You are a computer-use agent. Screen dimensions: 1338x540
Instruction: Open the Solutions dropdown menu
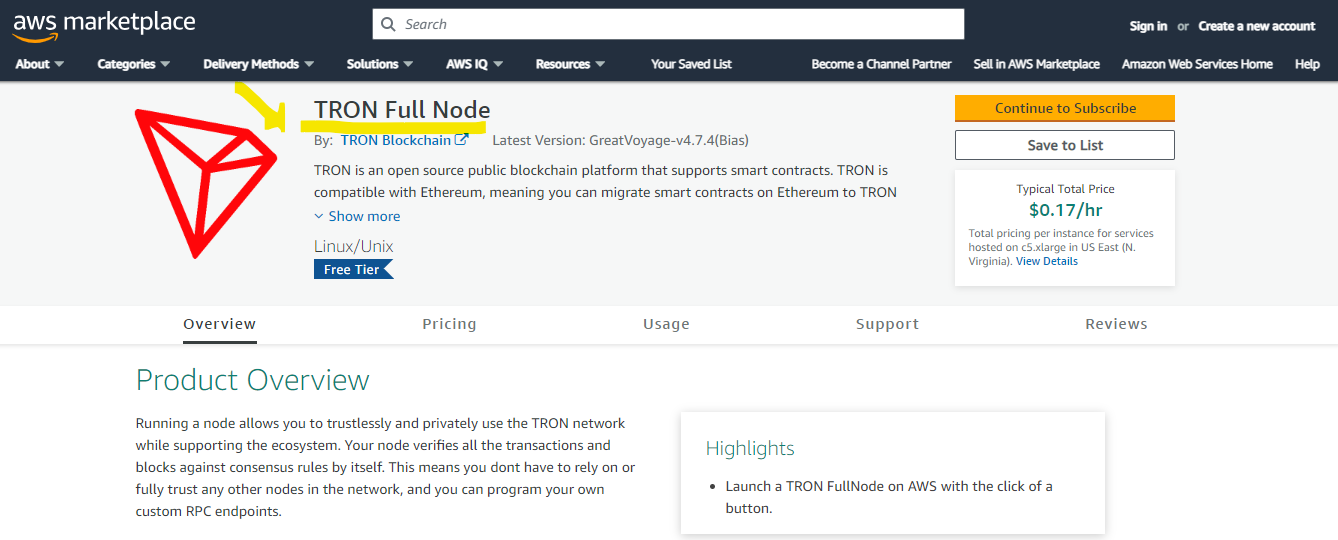tap(380, 64)
